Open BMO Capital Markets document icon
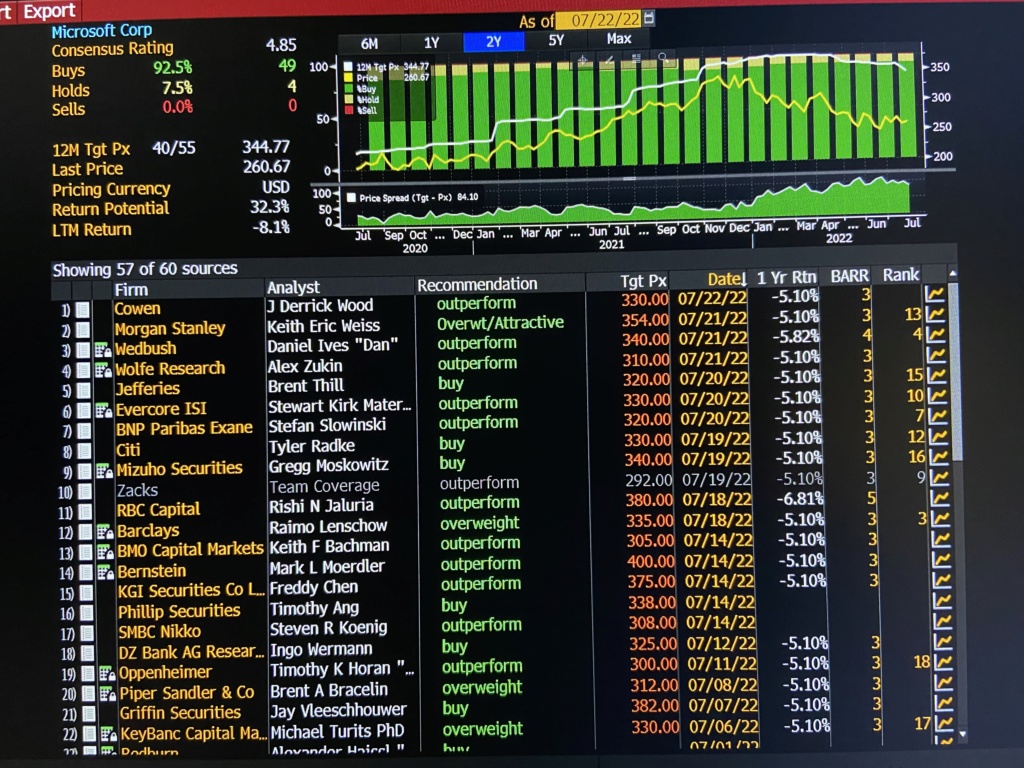Image resolution: width=1024 pixels, height=768 pixels. [x=105, y=552]
